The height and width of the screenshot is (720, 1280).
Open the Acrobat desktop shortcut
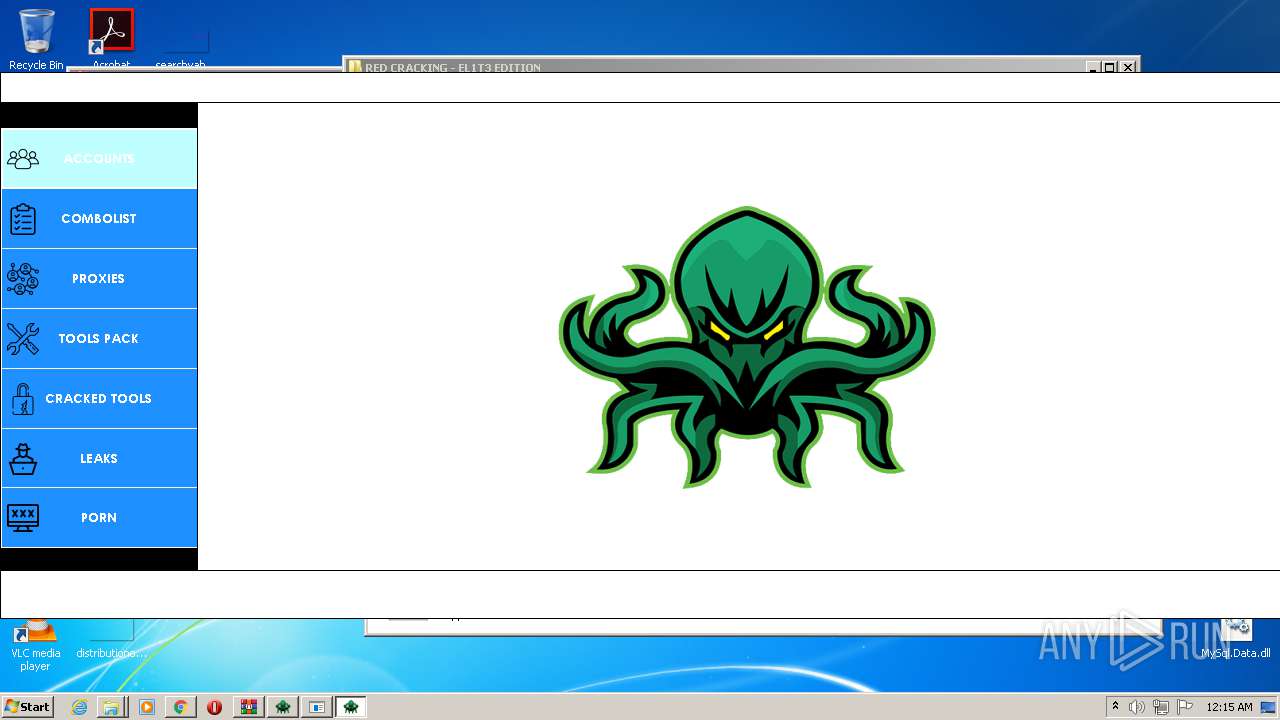pyautogui.click(x=111, y=39)
